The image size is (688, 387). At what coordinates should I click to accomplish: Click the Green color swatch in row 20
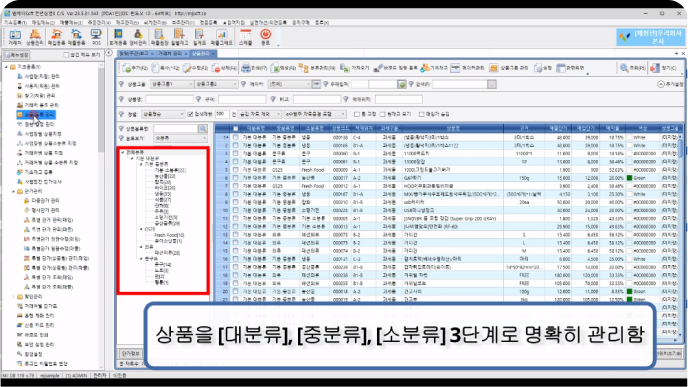click(x=629, y=291)
